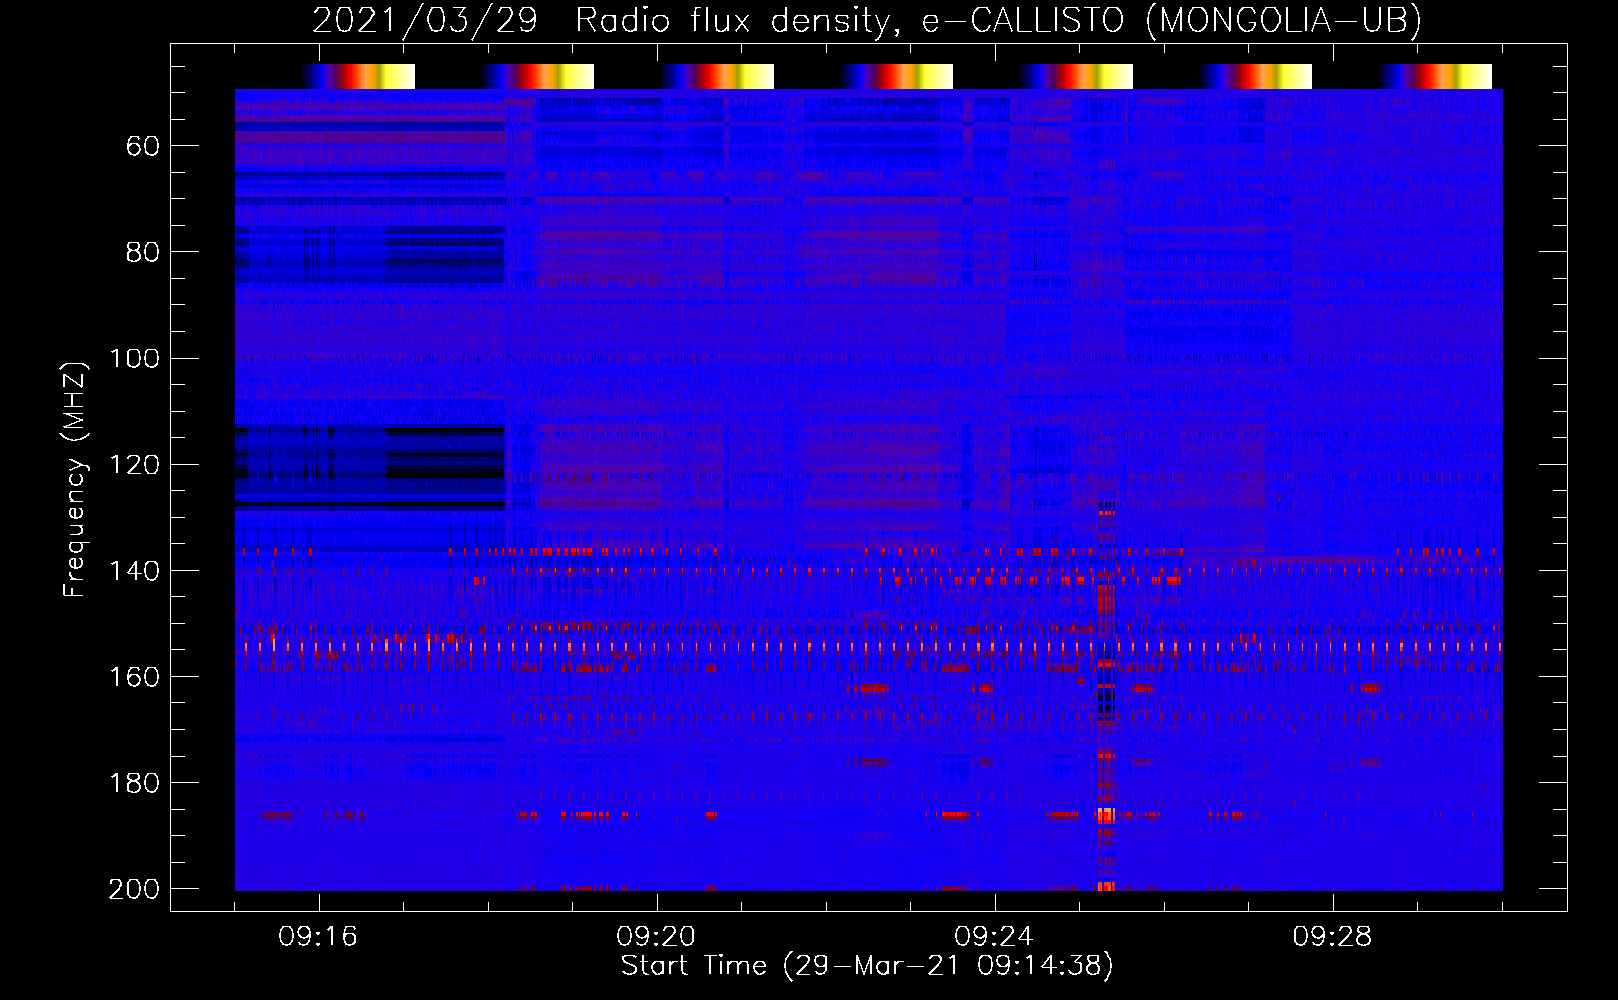Click the 09:20 time tick label
1618x1000 pixels.
pos(656,937)
